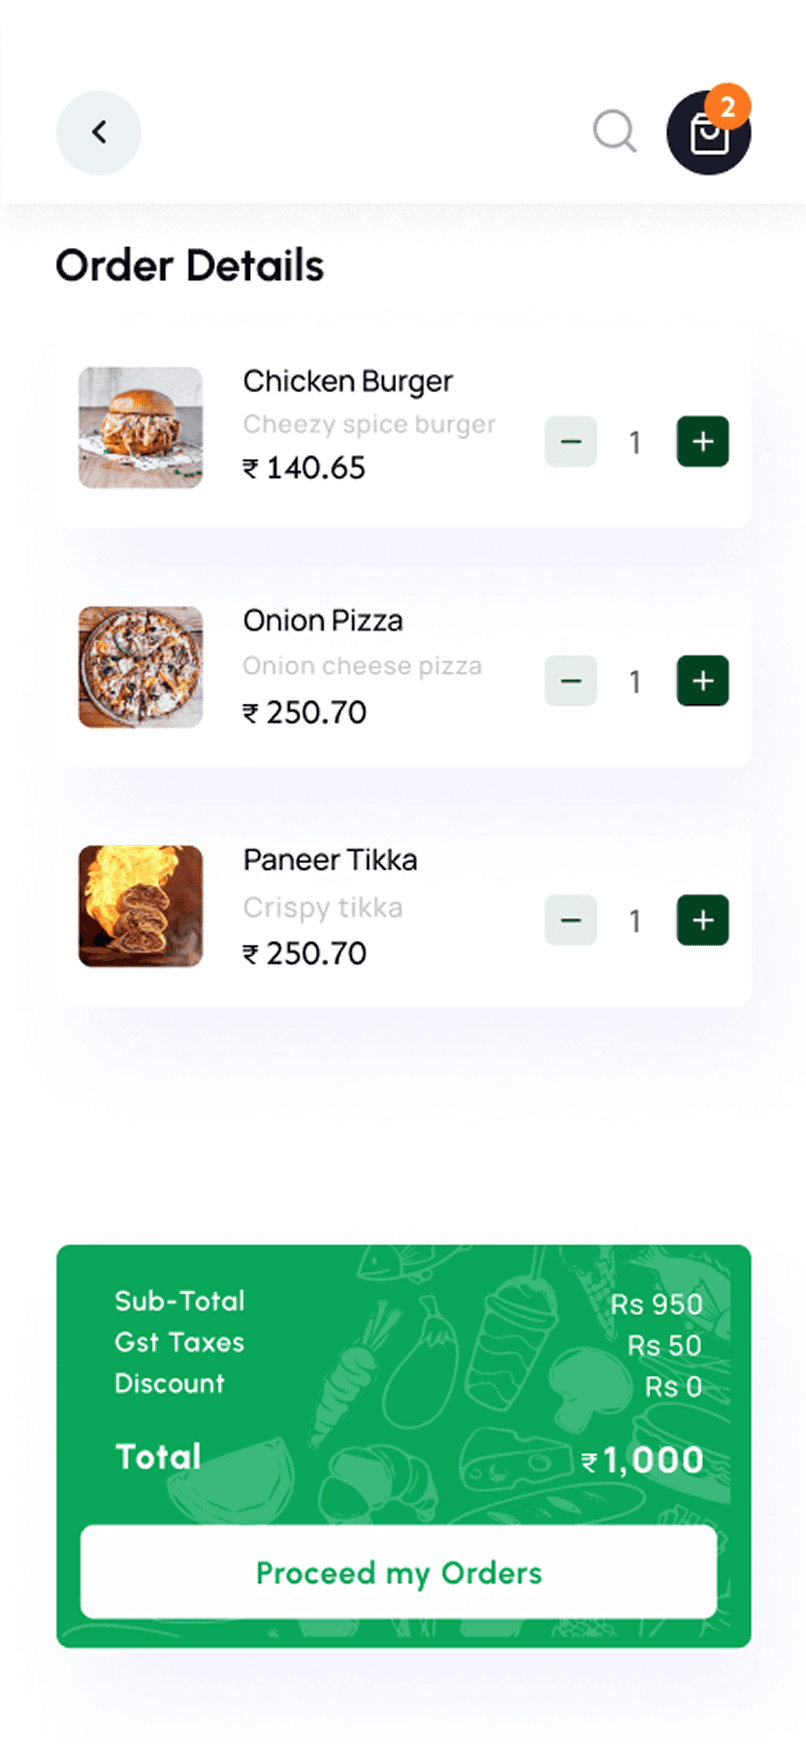This screenshot has width=806, height=1744.
Task: Open the Onion Pizza item title
Action: point(323,621)
